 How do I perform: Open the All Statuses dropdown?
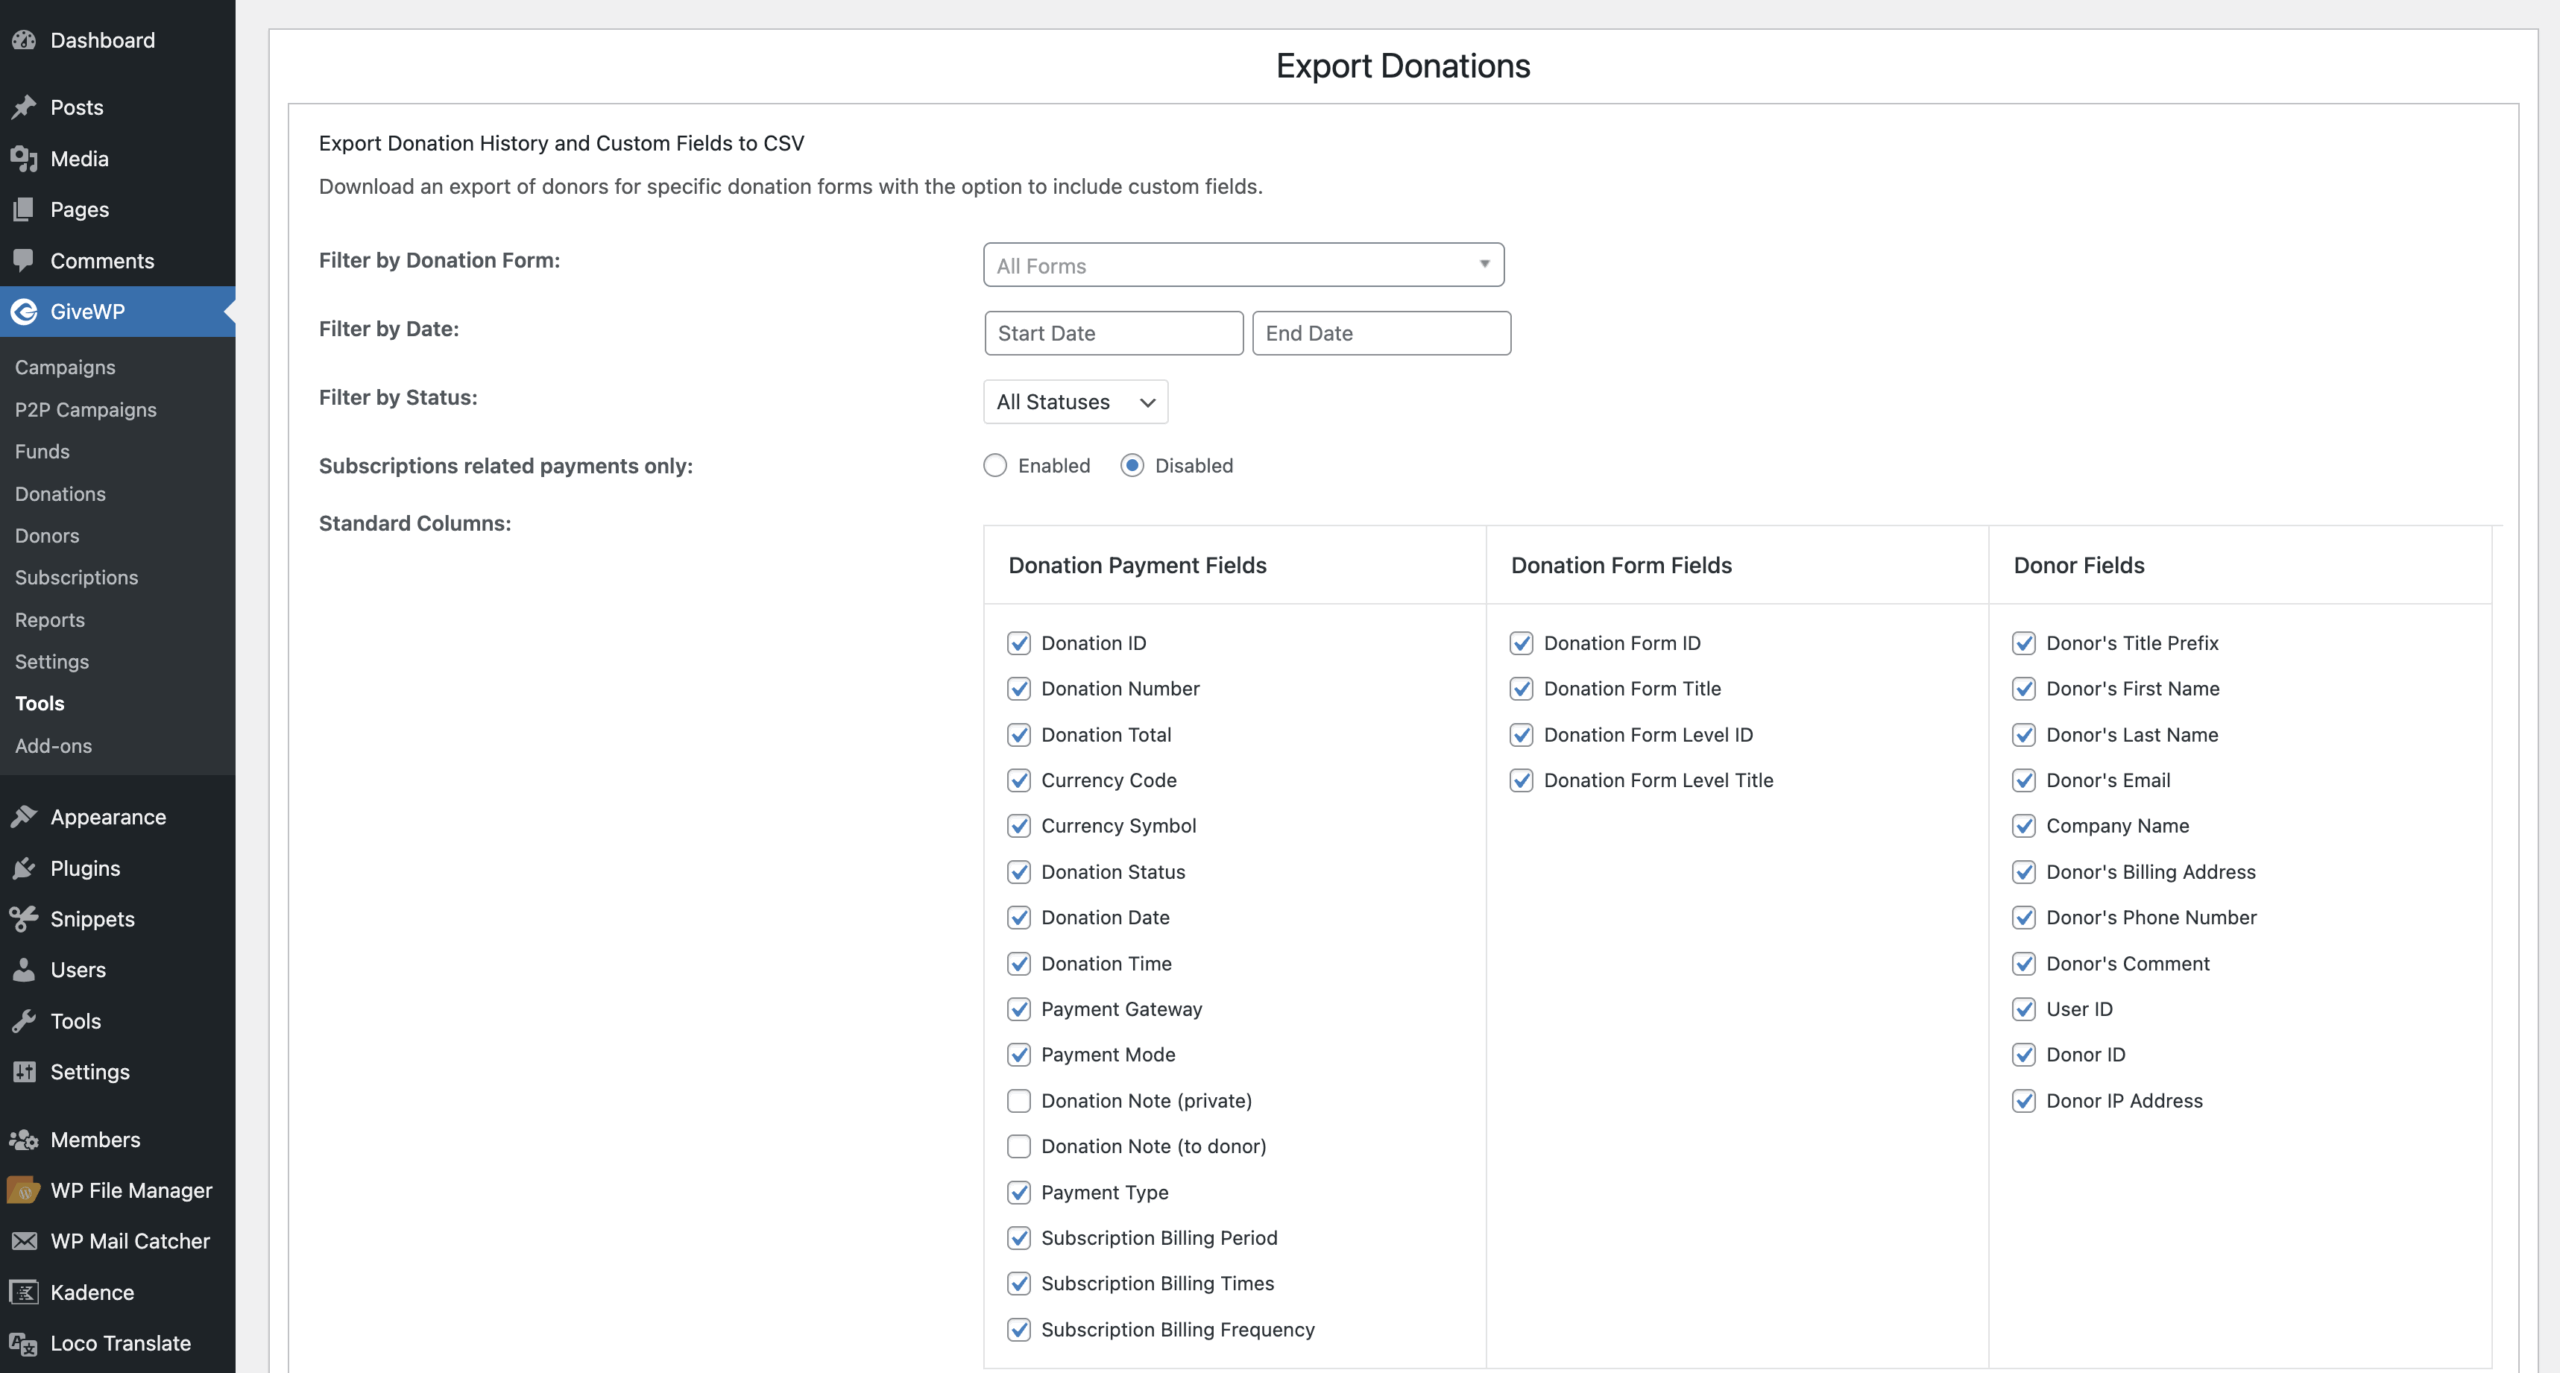tap(1074, 401)
